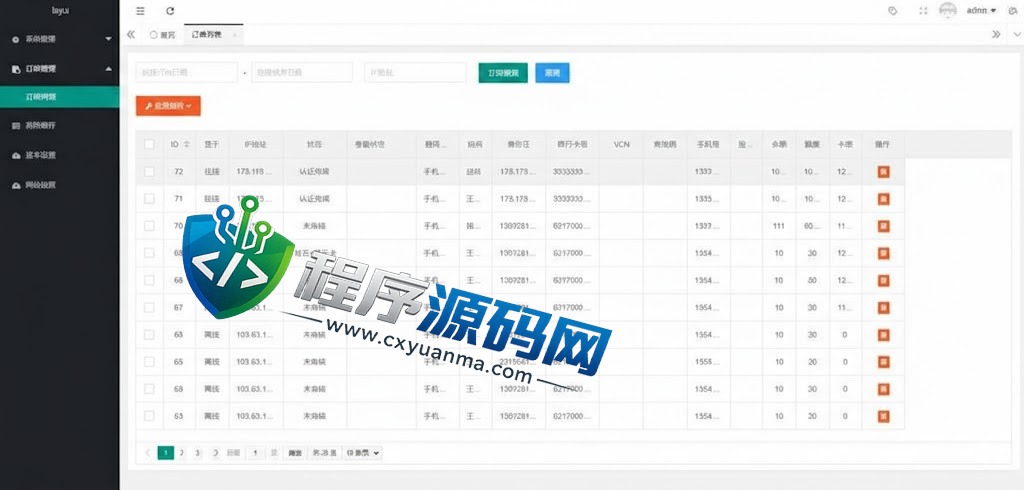Toggle fullscreen using the four-corner icon

click(923, 11)
